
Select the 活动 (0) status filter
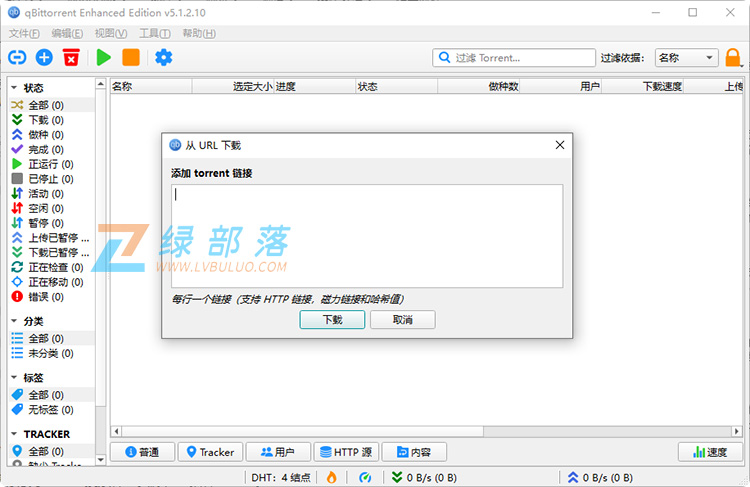click(x=52, y=194)
